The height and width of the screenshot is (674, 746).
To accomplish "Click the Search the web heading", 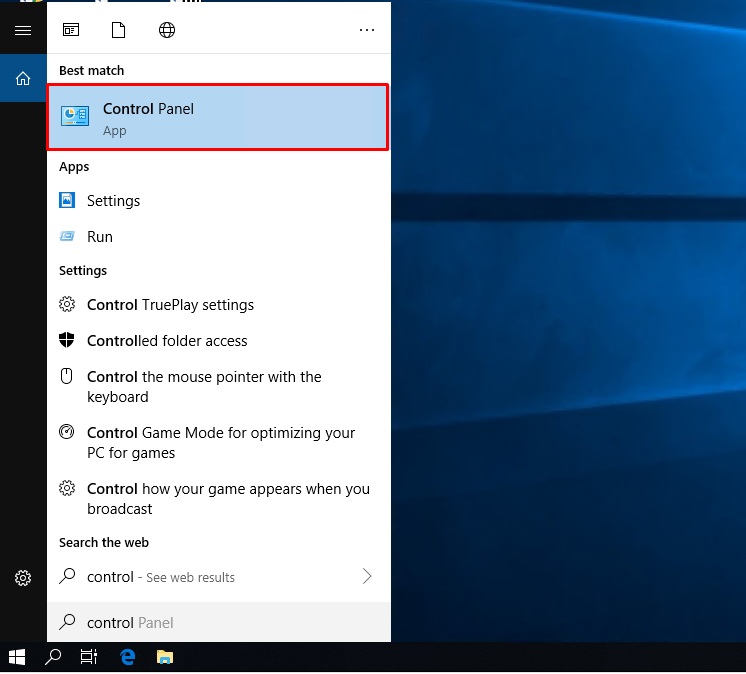I will click(104, 543).
